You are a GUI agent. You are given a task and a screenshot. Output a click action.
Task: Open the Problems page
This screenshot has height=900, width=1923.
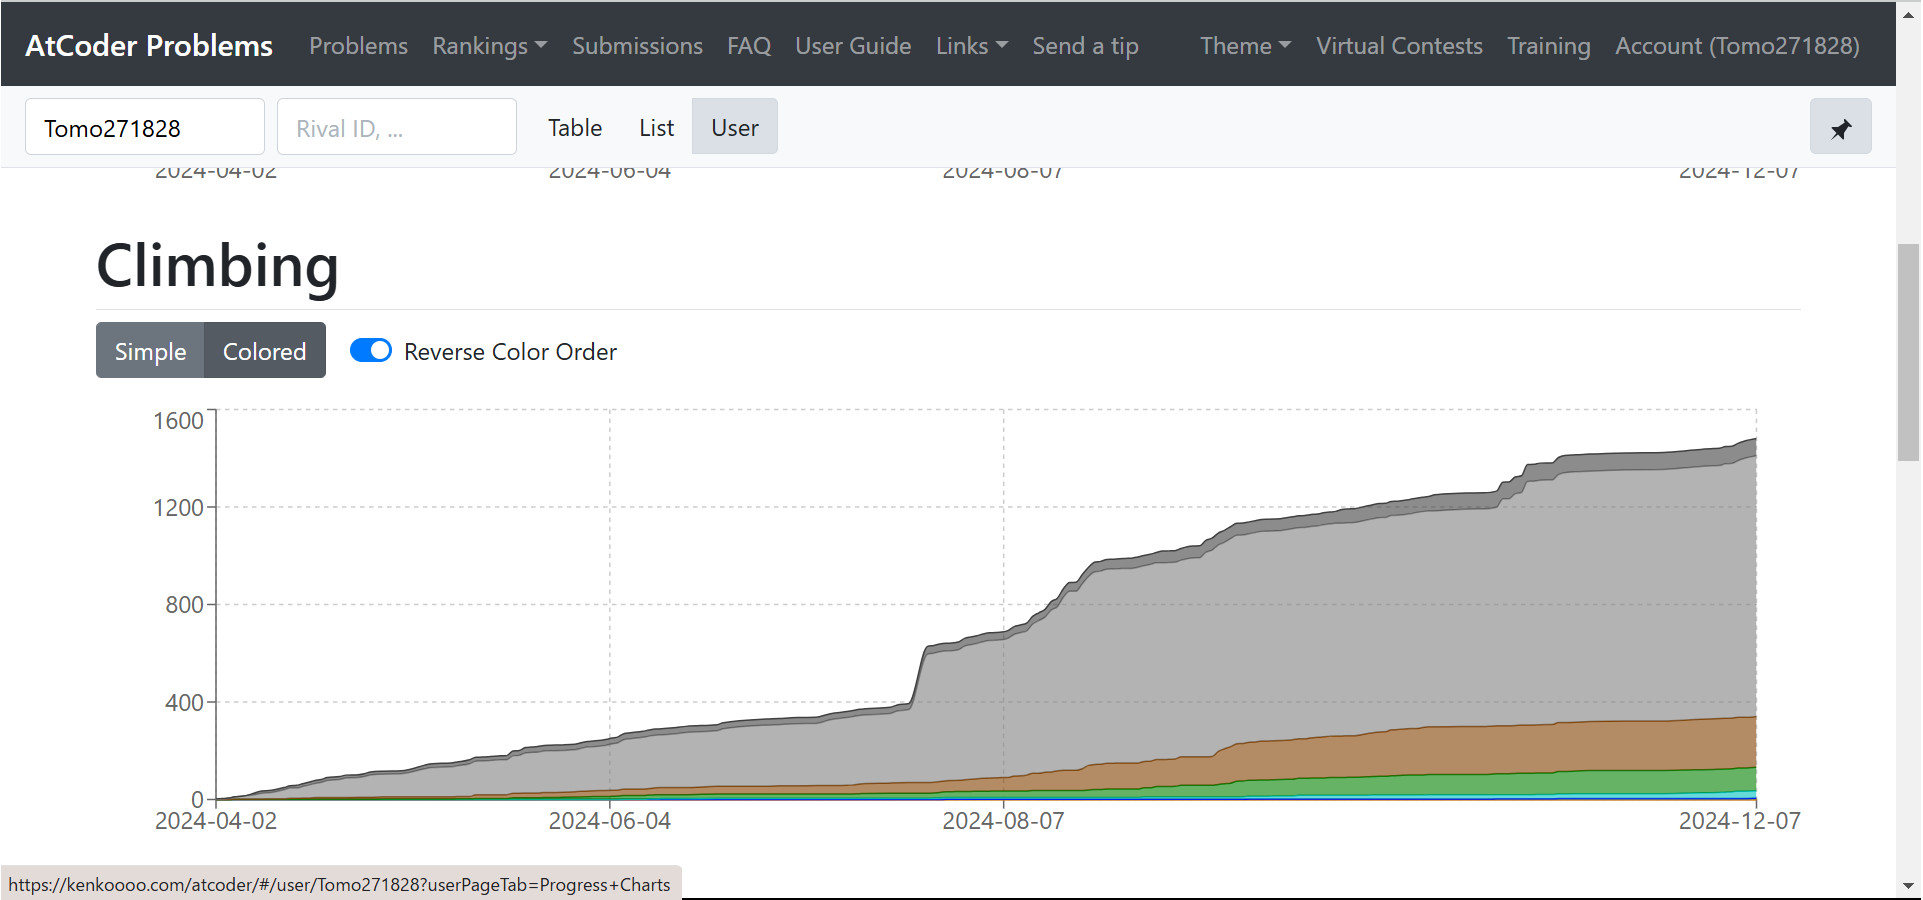[358, 46]
